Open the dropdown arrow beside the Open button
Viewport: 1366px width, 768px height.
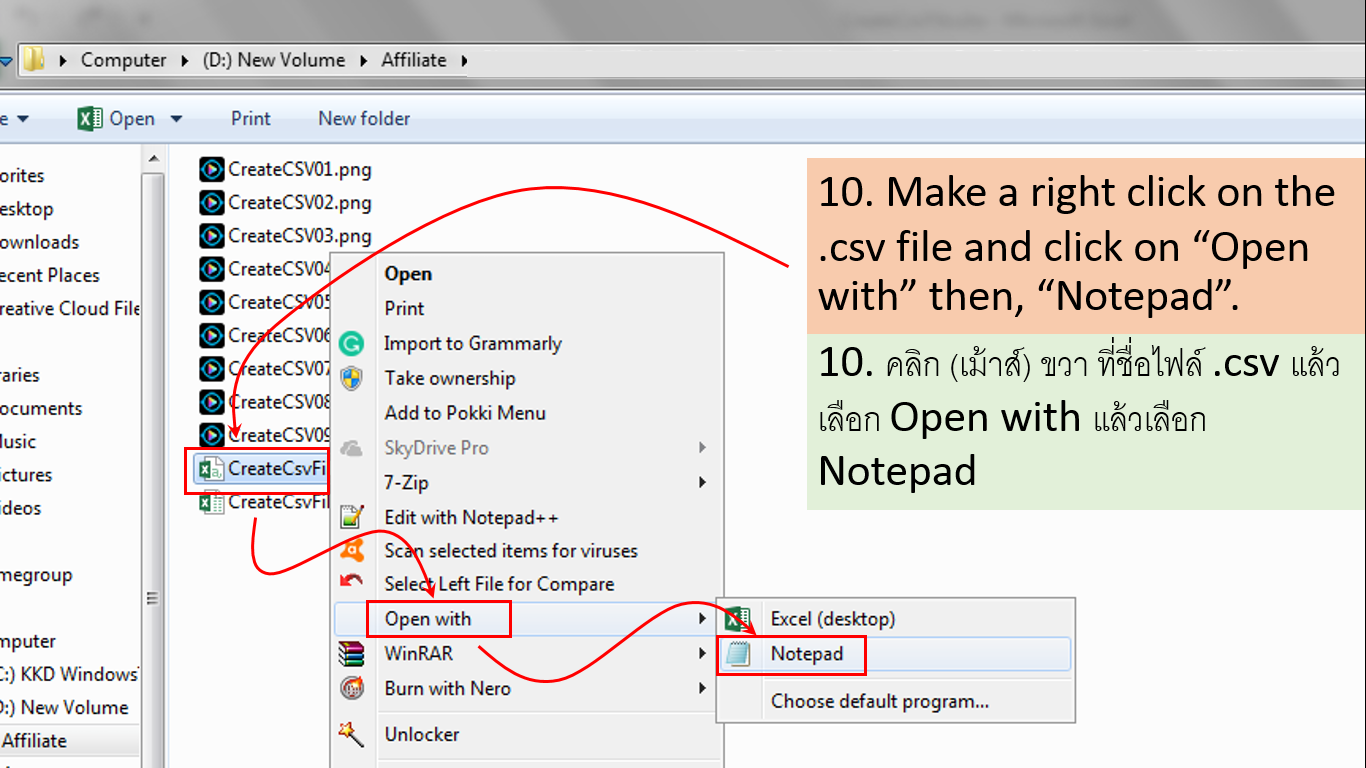[176, 117]
